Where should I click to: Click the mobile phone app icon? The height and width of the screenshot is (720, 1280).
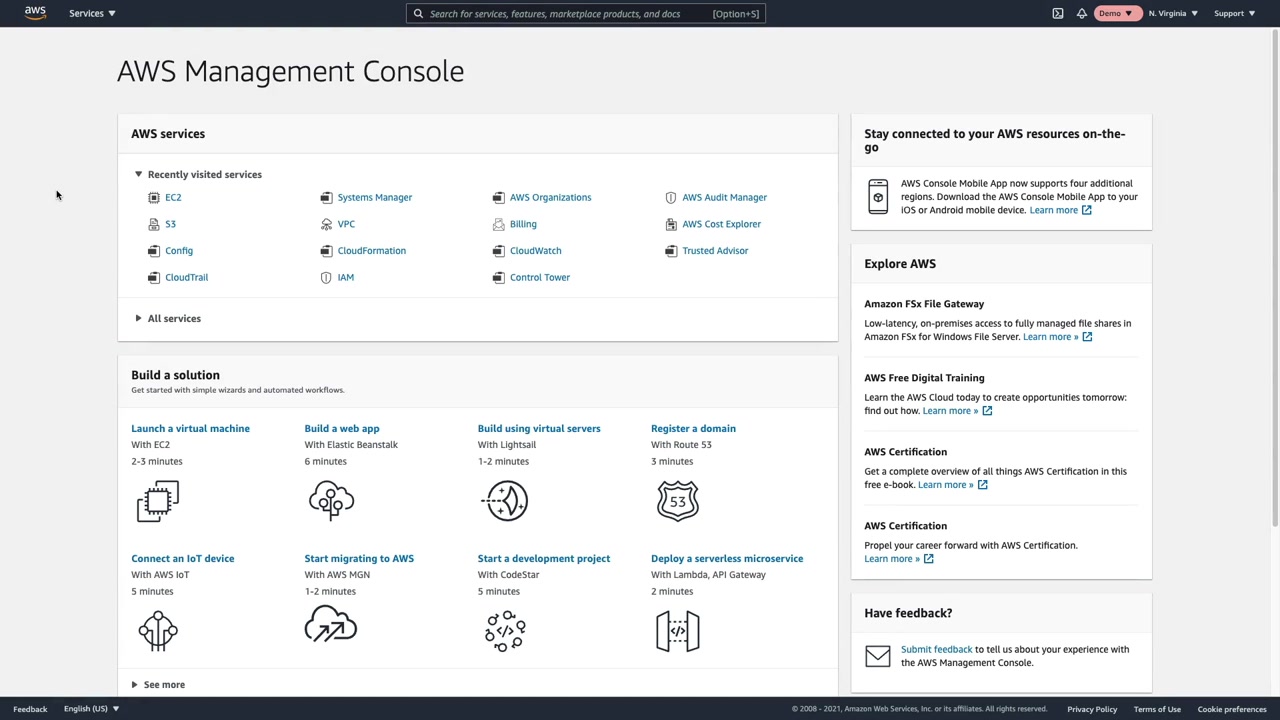pos(878,197)
